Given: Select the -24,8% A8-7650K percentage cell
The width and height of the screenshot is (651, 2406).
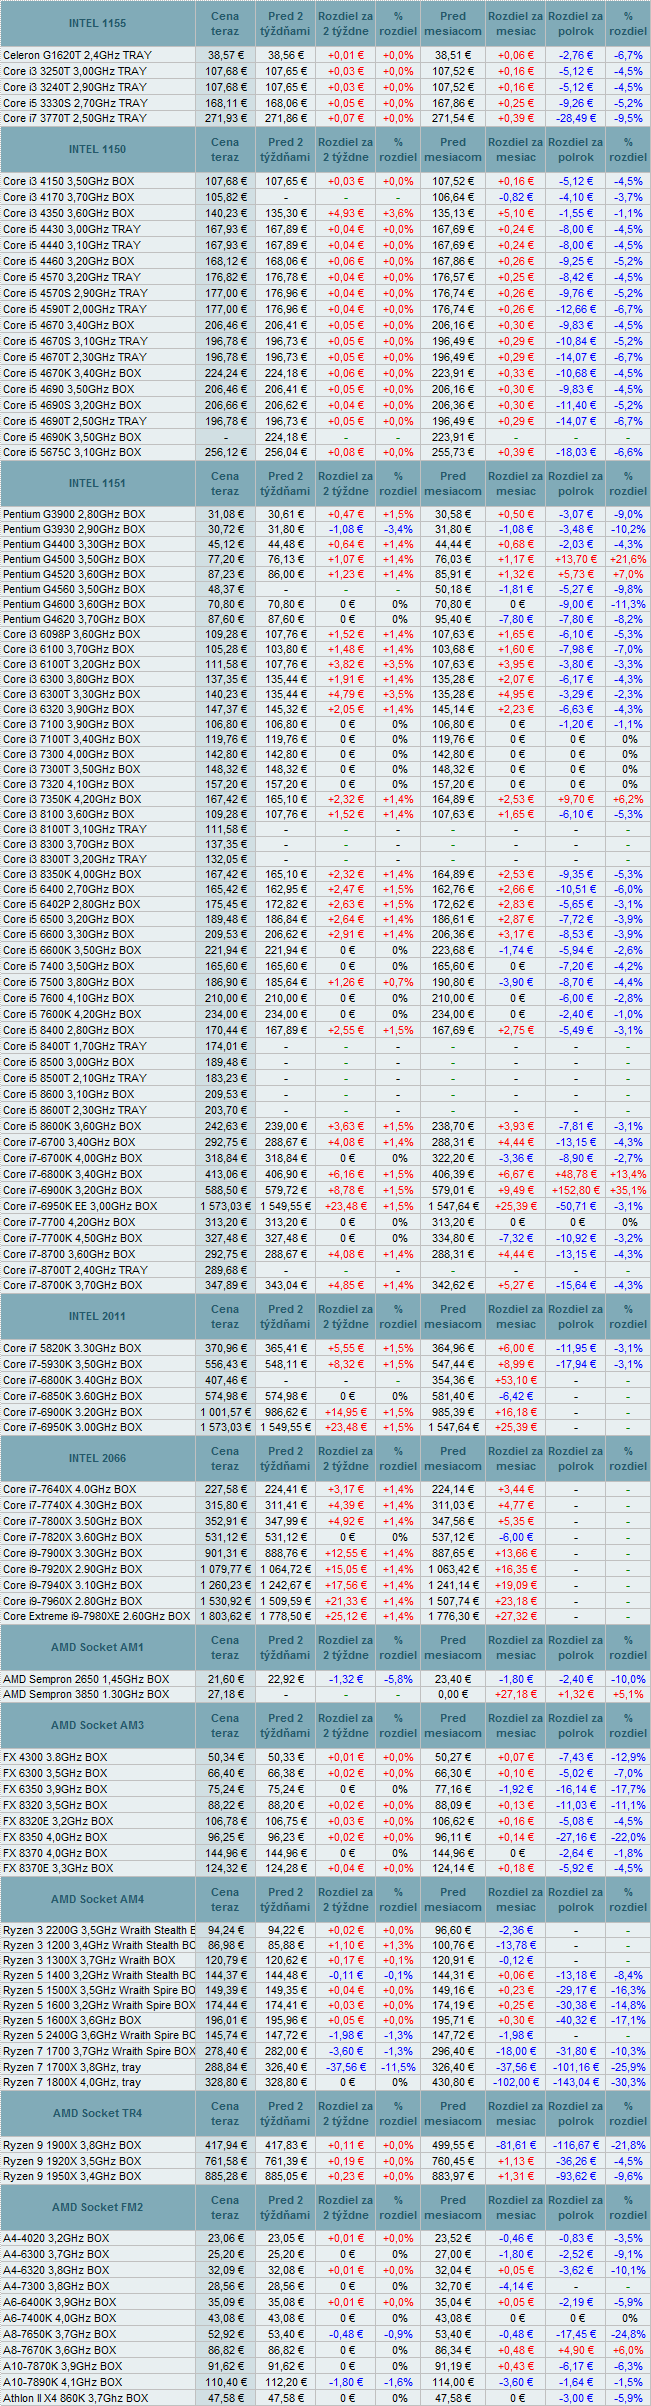Looking at the screenshot, I should [628, 2334].
